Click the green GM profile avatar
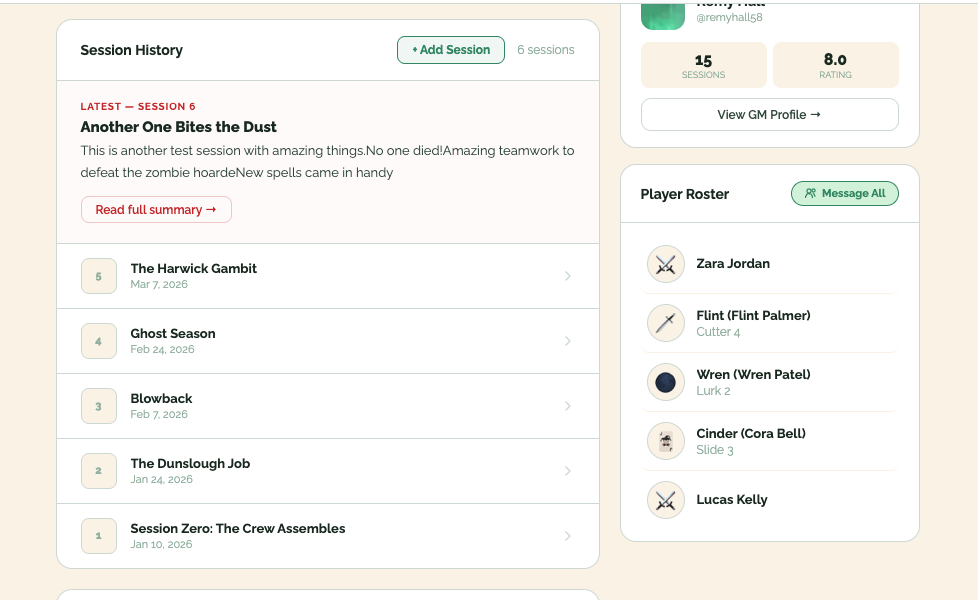The image size is (978, 600). [x=662, y=16]
